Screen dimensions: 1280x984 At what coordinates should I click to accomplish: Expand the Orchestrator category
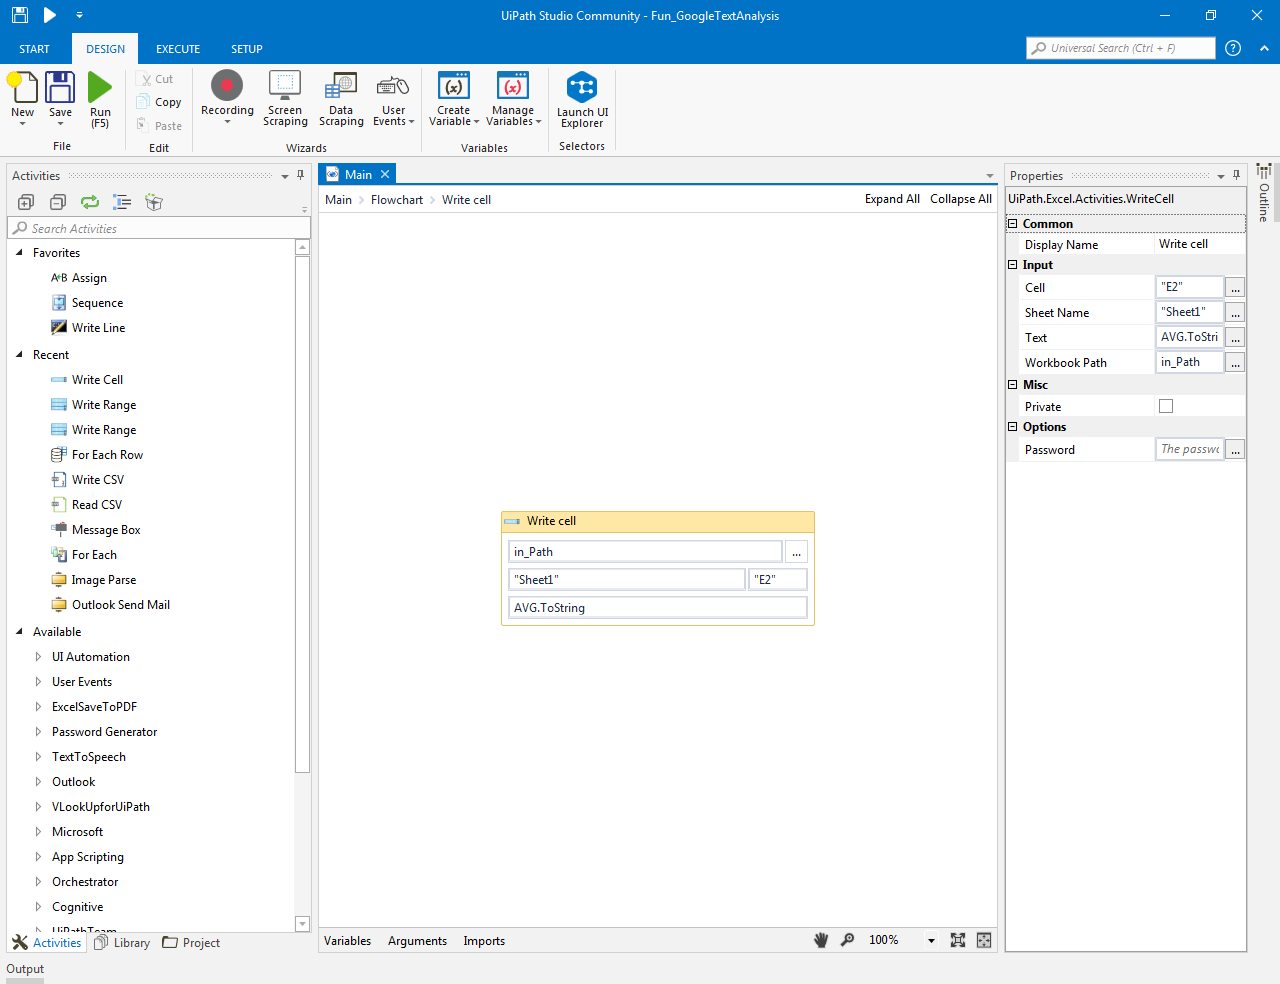38,882
